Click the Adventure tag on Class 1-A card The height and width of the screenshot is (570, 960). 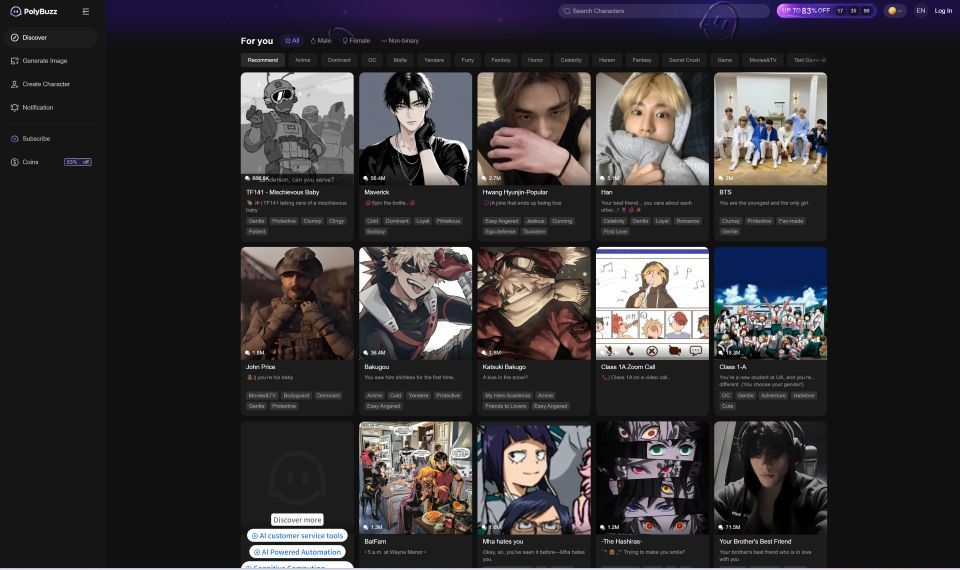[773, 396]
